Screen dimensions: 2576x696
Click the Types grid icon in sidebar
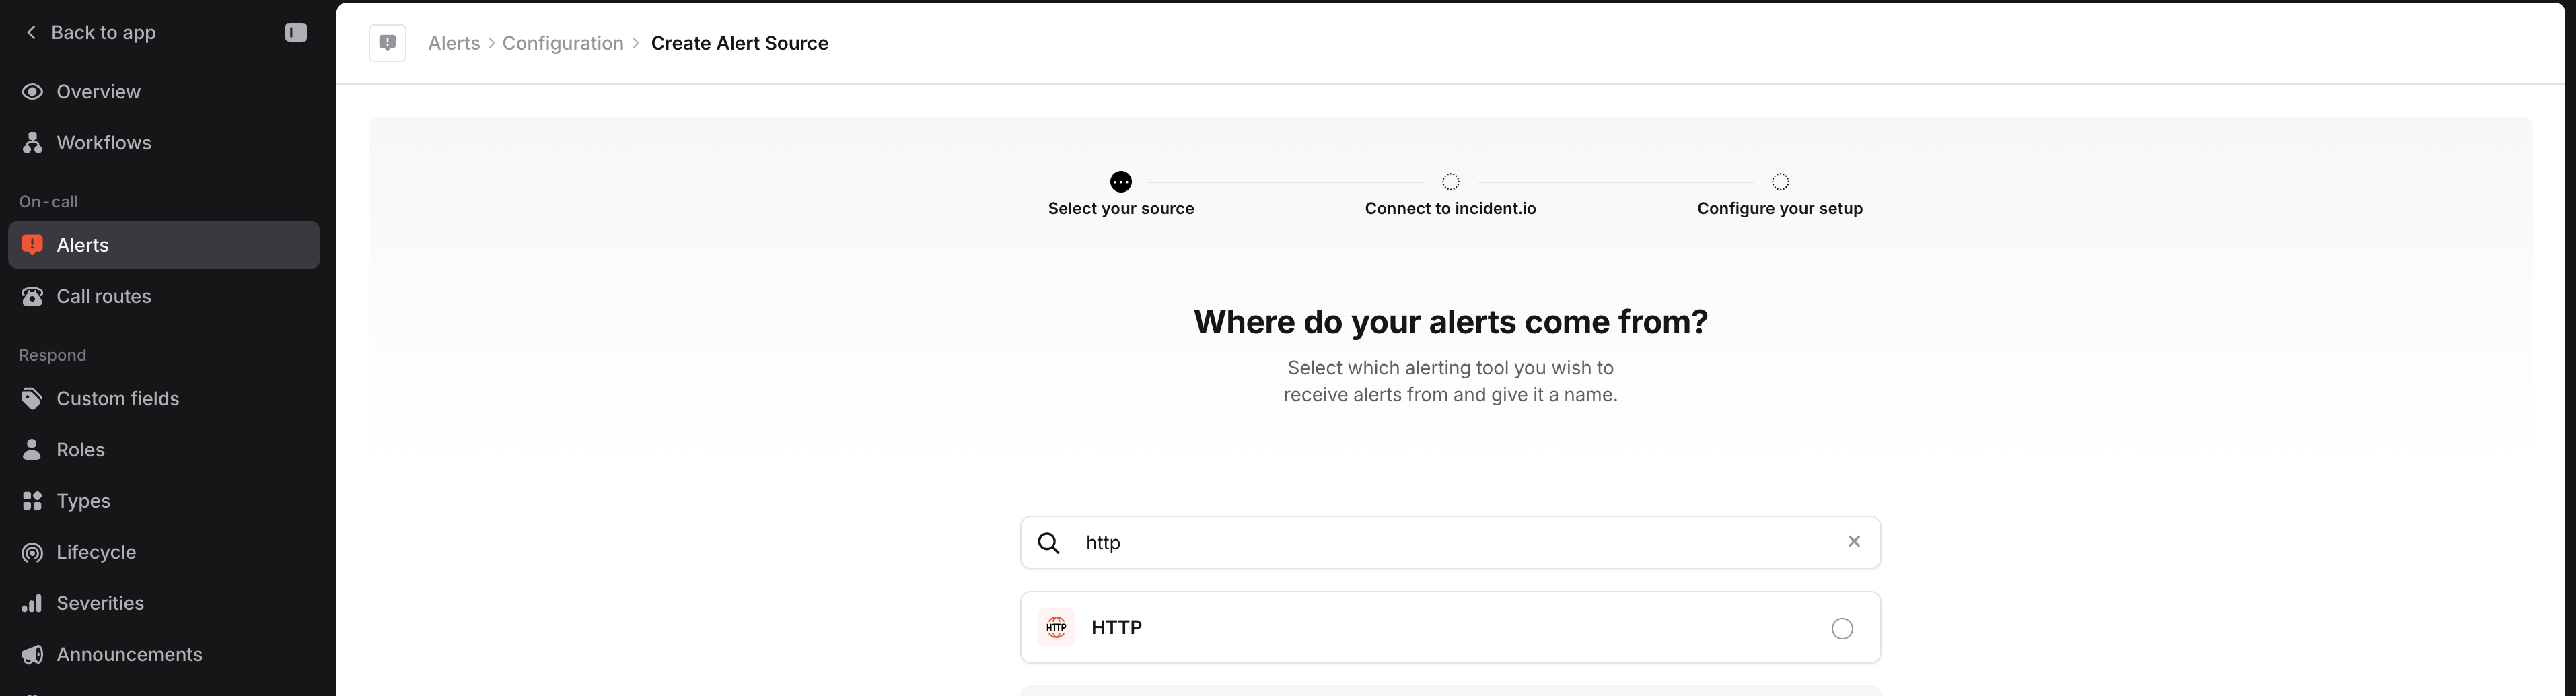click(32, 500)
